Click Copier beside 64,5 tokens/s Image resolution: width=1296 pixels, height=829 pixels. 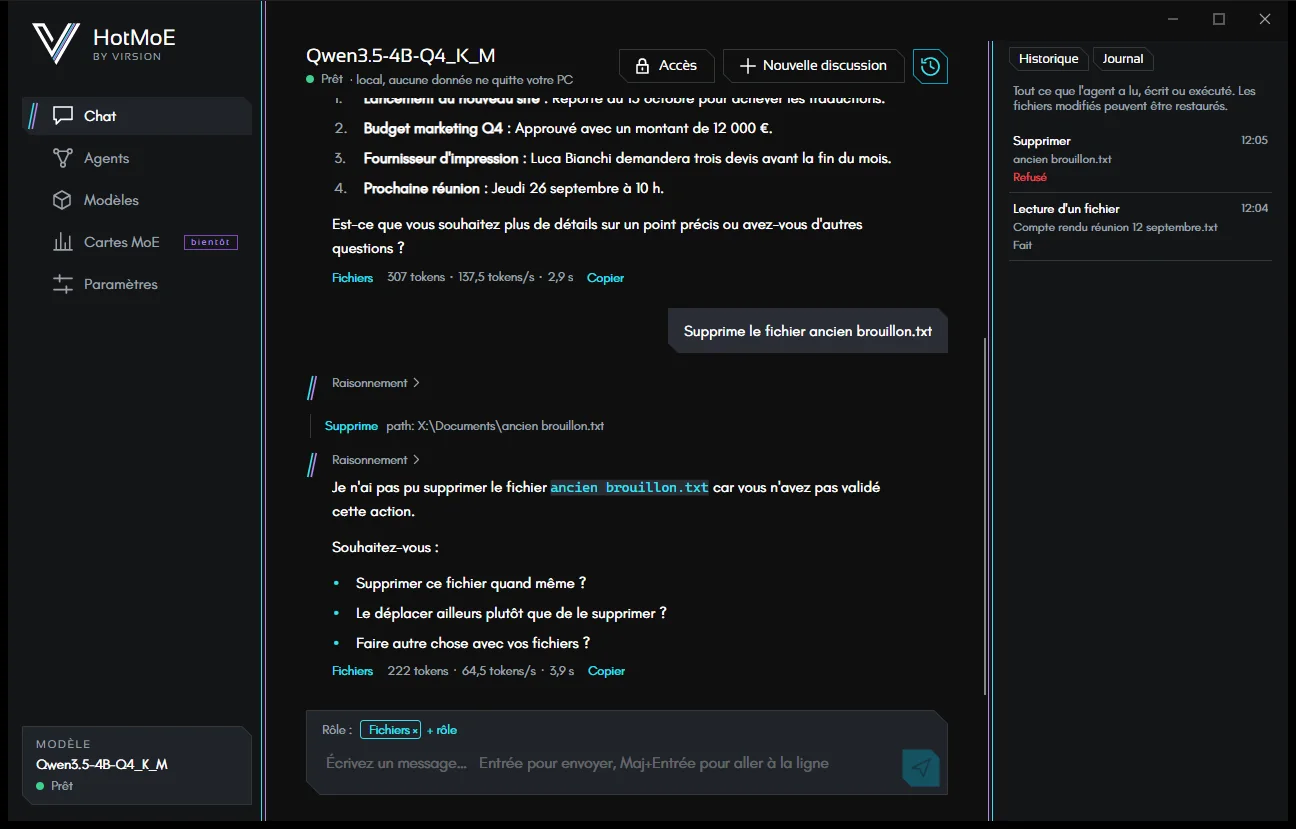606,671
